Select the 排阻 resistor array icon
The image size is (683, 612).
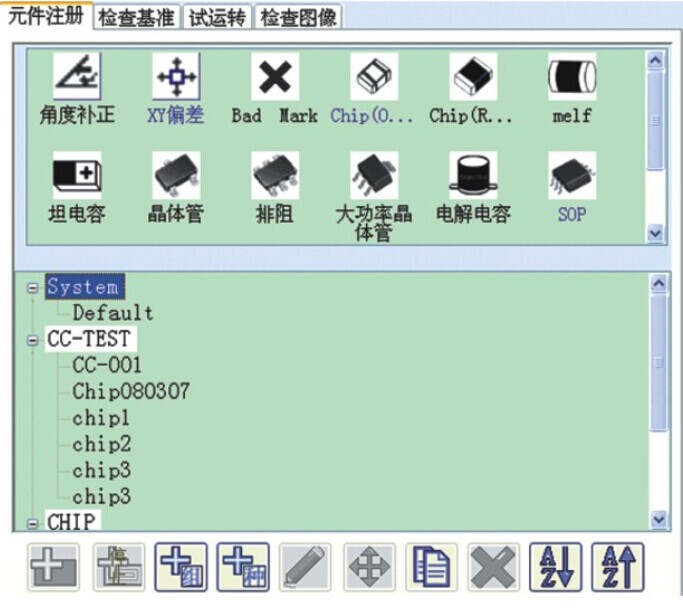coord(274,177)
